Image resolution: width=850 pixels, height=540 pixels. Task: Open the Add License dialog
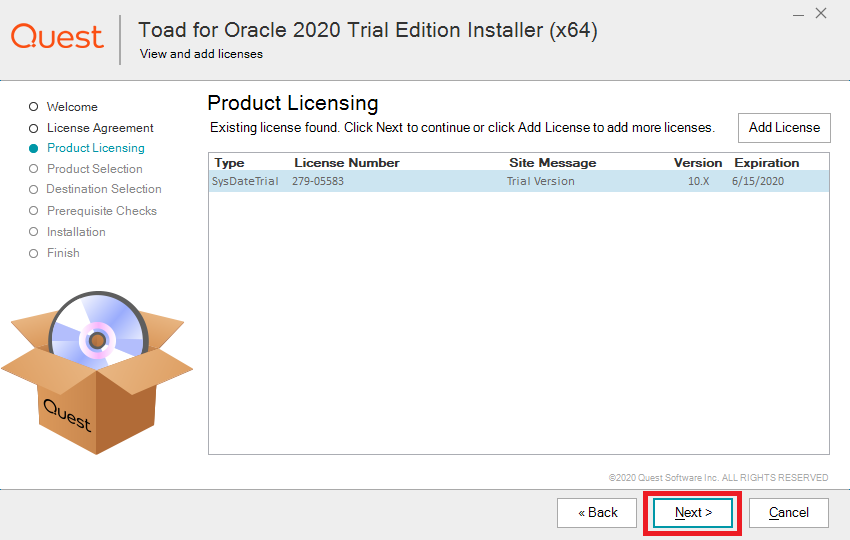(x=784, y=128)
